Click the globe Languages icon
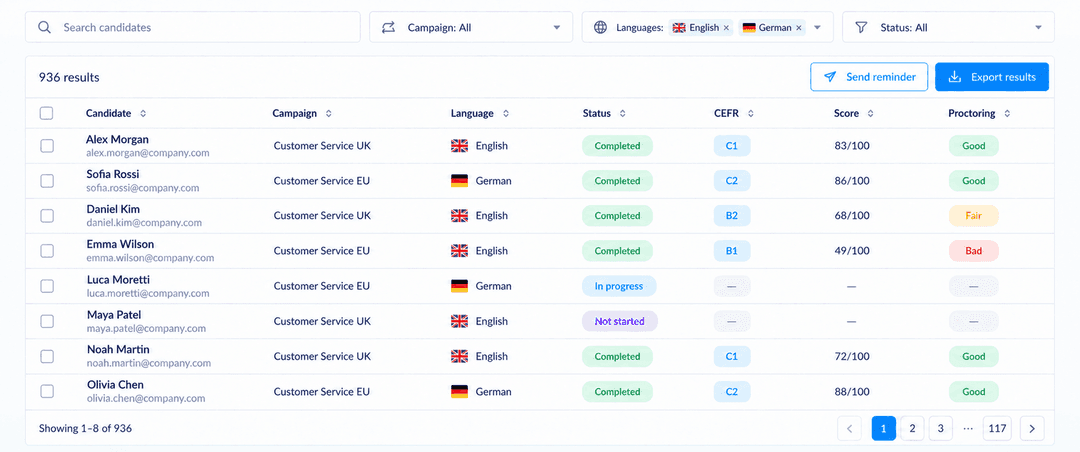 (601, 28)
